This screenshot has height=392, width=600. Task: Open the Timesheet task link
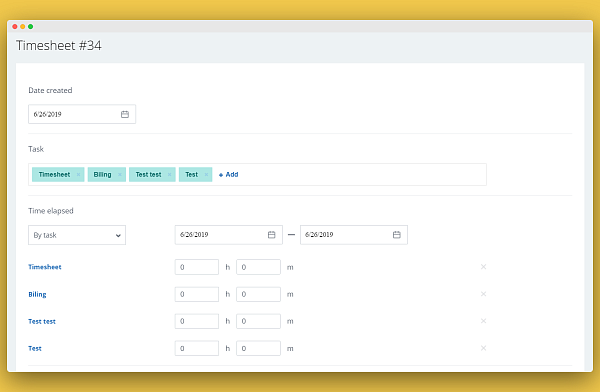pyautogui.click(x=45, y=267)
